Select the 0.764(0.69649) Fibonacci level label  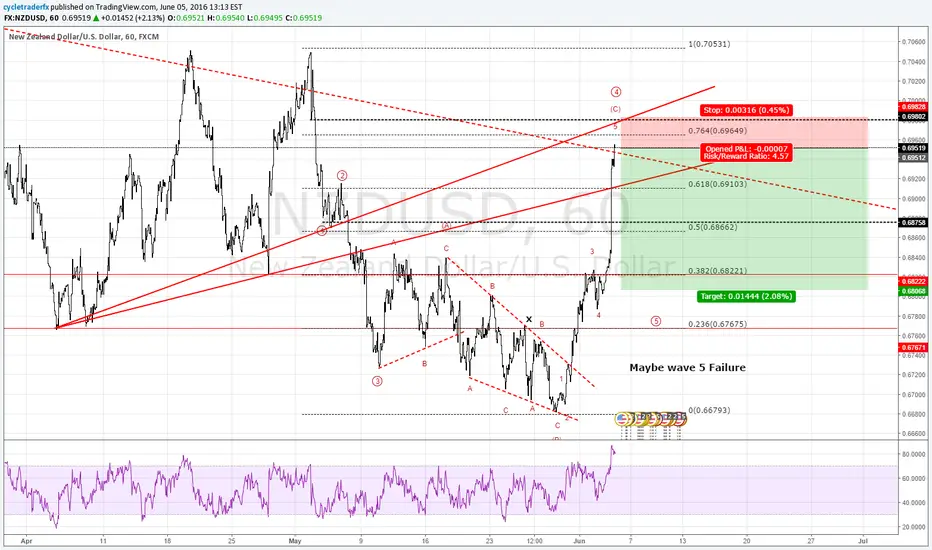pos(717,131)
